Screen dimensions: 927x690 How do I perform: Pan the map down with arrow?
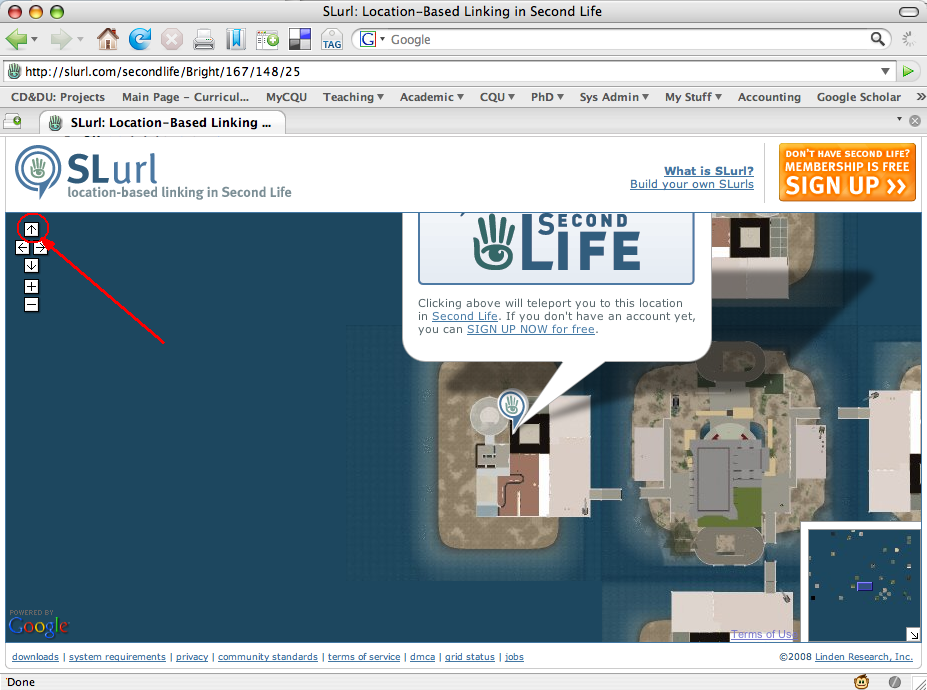(x=32, y=265)
